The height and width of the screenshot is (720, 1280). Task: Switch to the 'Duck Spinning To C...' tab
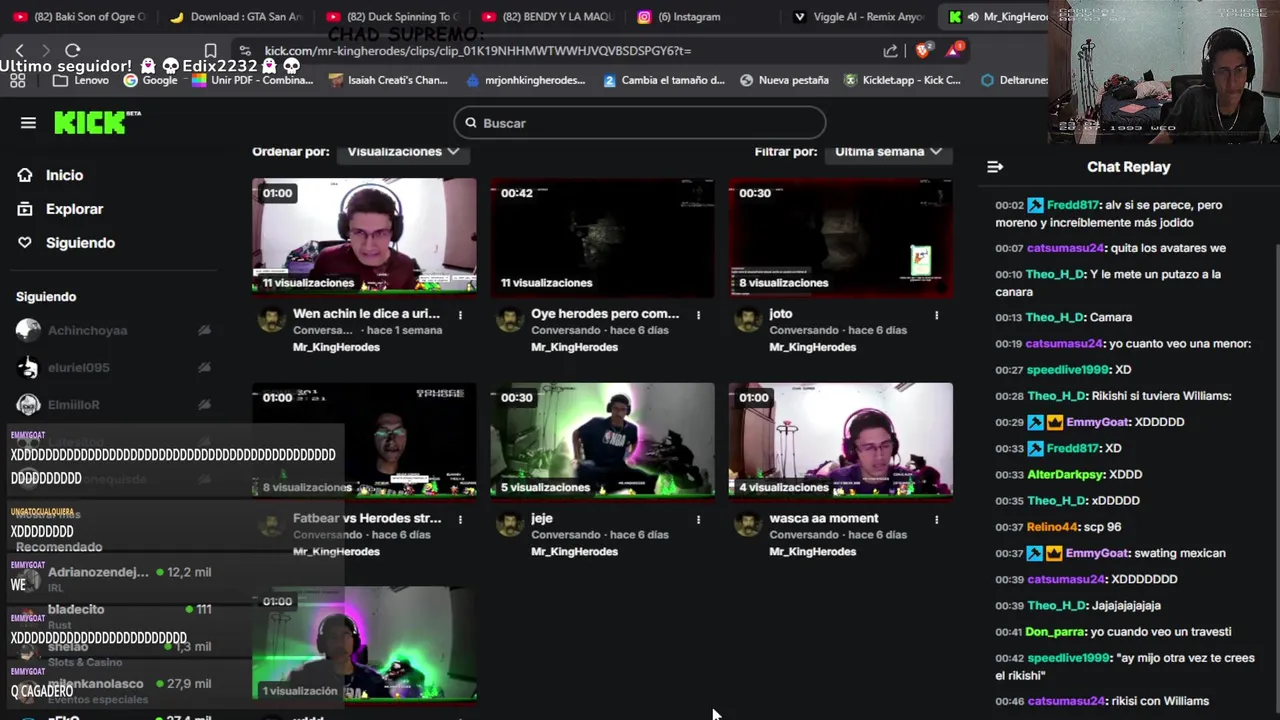(392, 17)
